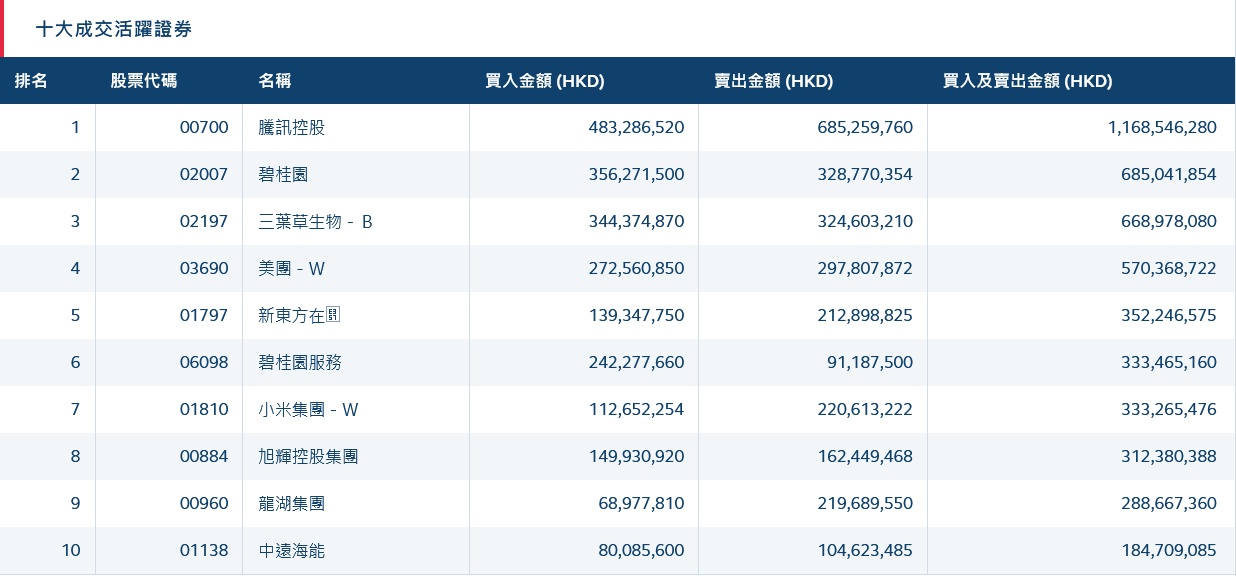Select stock code 03690
Screen dimensions: 1236x576
tap(204, 269)
